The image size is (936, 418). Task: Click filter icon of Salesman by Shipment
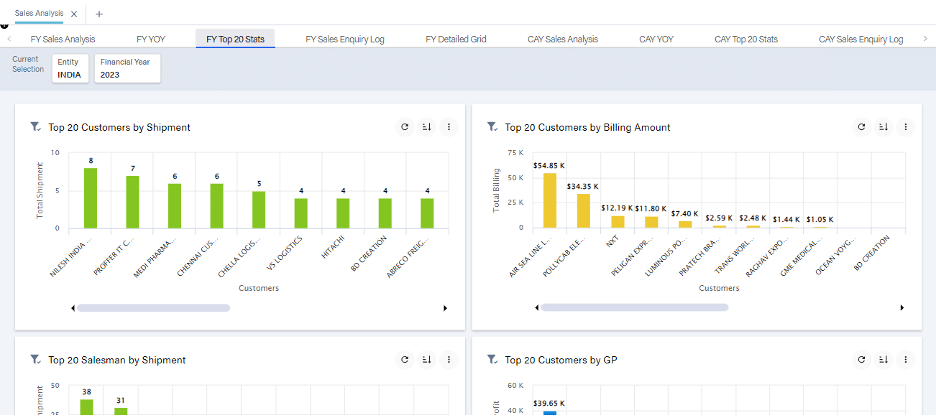pos(35,359)
